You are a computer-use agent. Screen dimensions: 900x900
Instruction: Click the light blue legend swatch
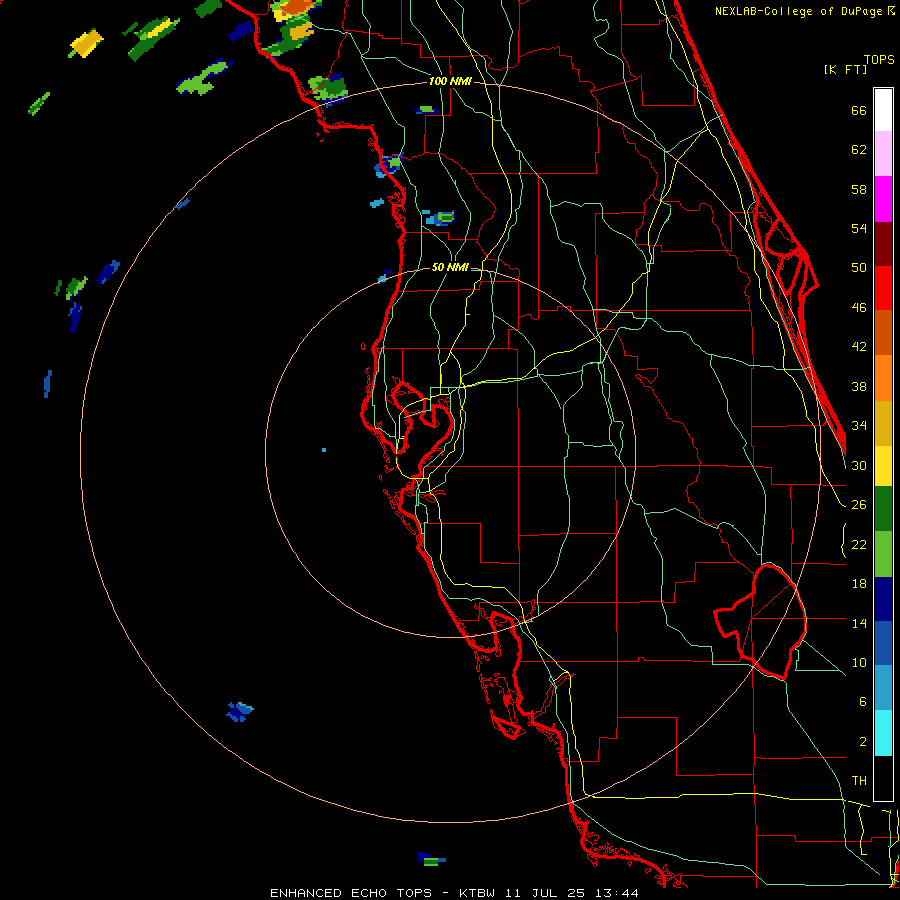click(883, 688)
